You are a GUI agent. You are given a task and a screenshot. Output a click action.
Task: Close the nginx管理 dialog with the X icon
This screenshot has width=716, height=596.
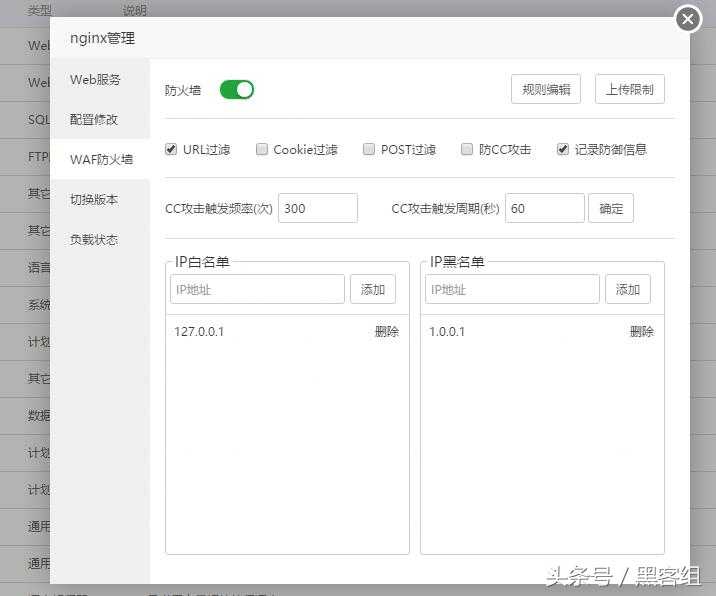[x=688, y=19]
